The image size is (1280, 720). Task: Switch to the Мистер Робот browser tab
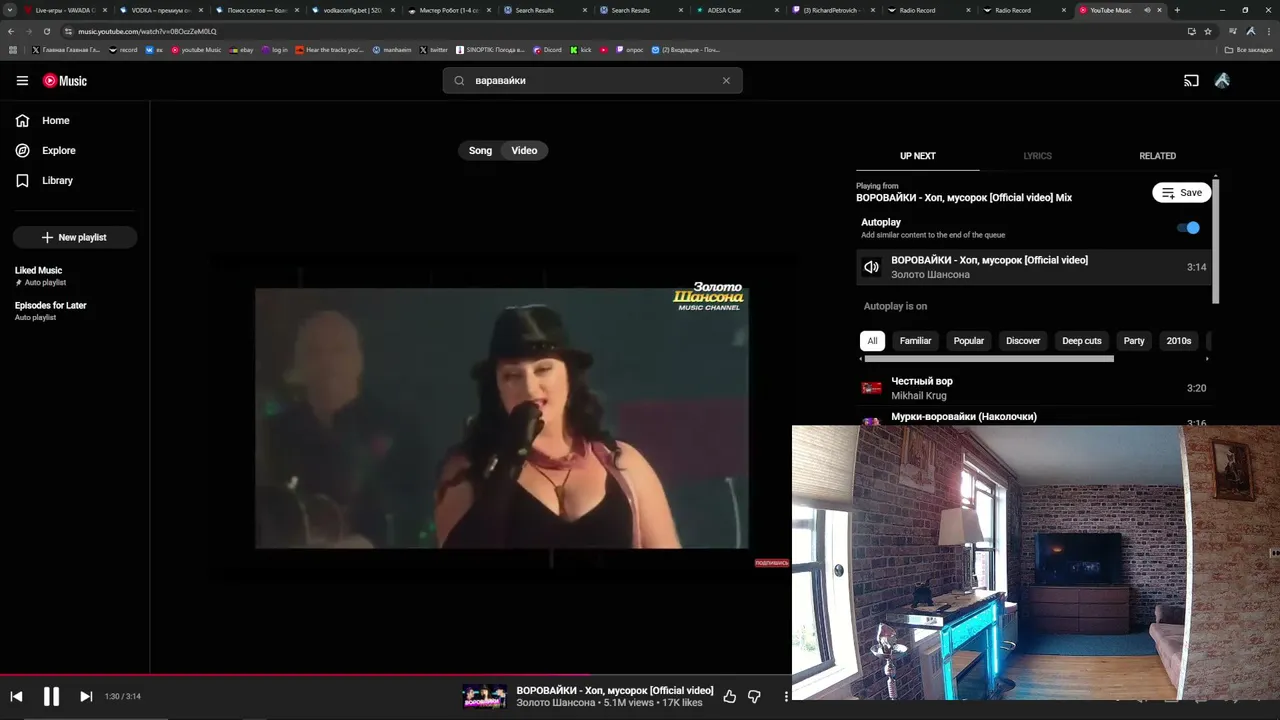(x=449, y=10)
